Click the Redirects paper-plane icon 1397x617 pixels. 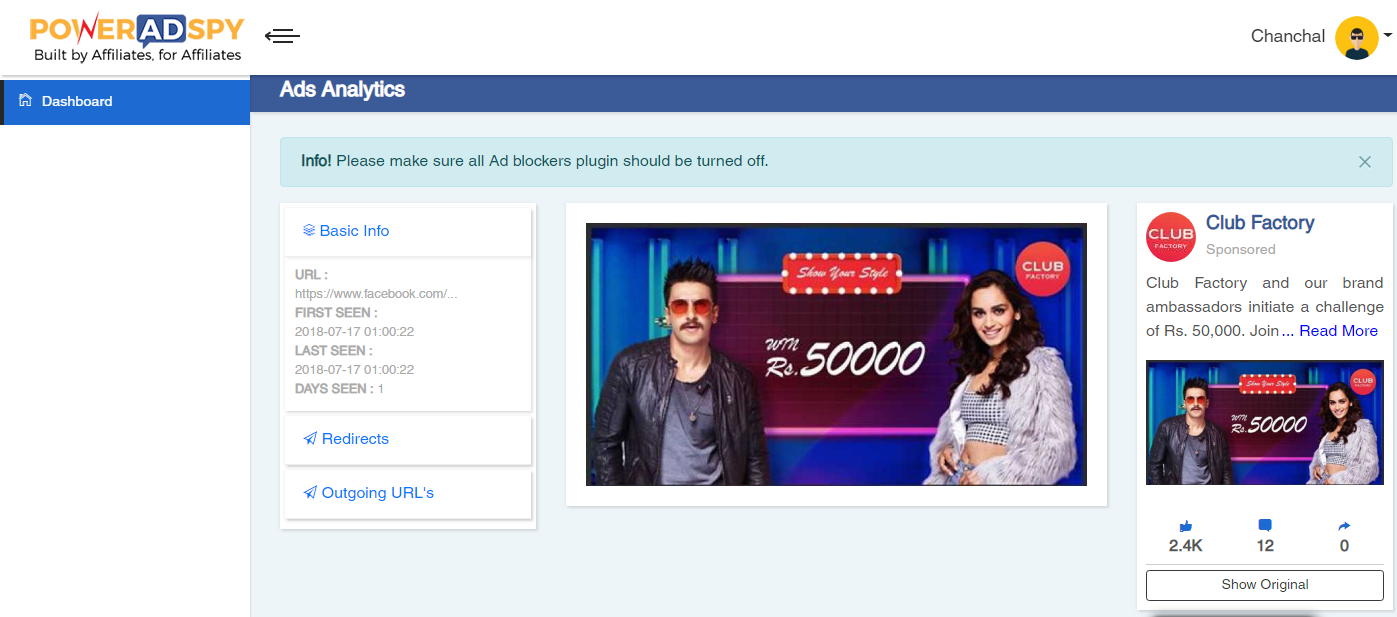(x=310, y=439)
